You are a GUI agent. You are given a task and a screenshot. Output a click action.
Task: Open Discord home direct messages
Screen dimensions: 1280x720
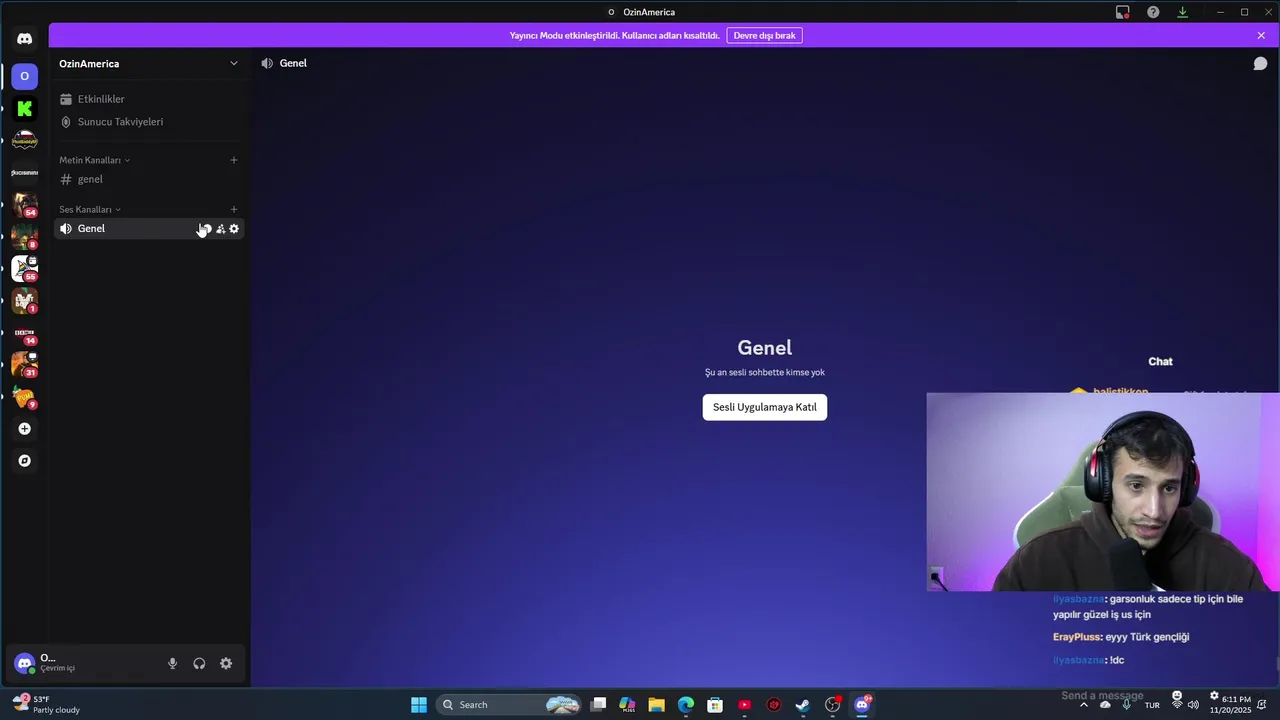coord(25,39)
